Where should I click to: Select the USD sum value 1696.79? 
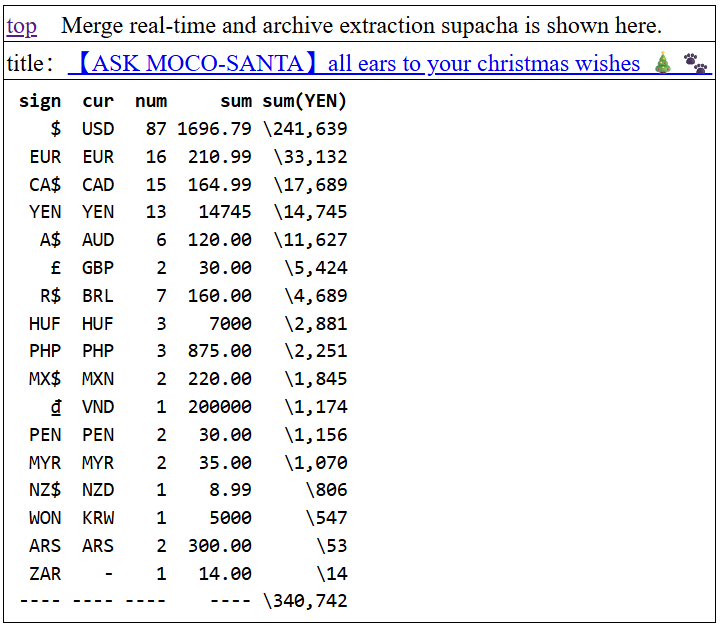(214, 129)
